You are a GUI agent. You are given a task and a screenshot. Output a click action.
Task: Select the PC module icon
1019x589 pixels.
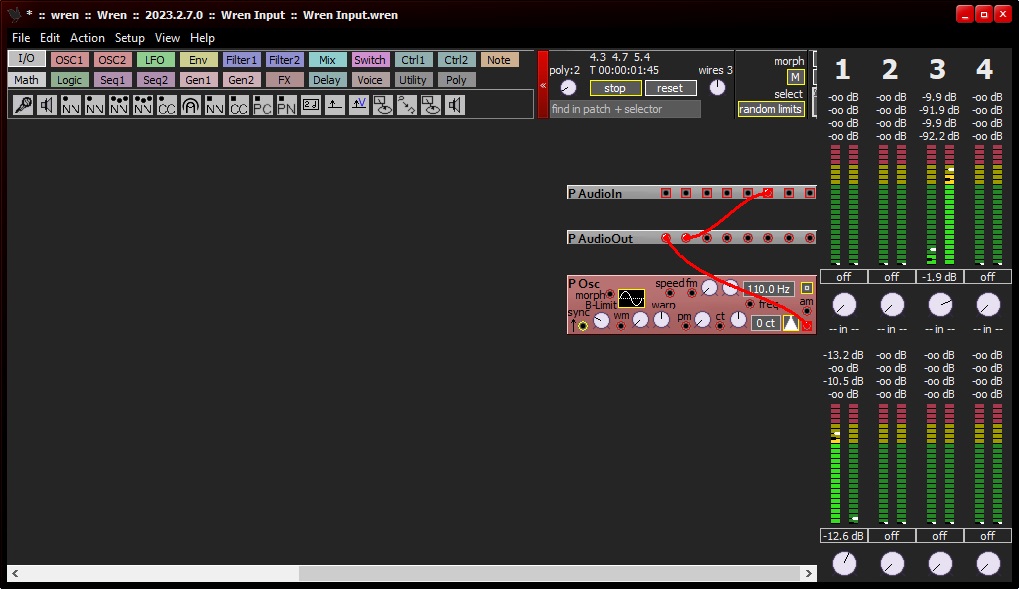click(x=263, y=105)
